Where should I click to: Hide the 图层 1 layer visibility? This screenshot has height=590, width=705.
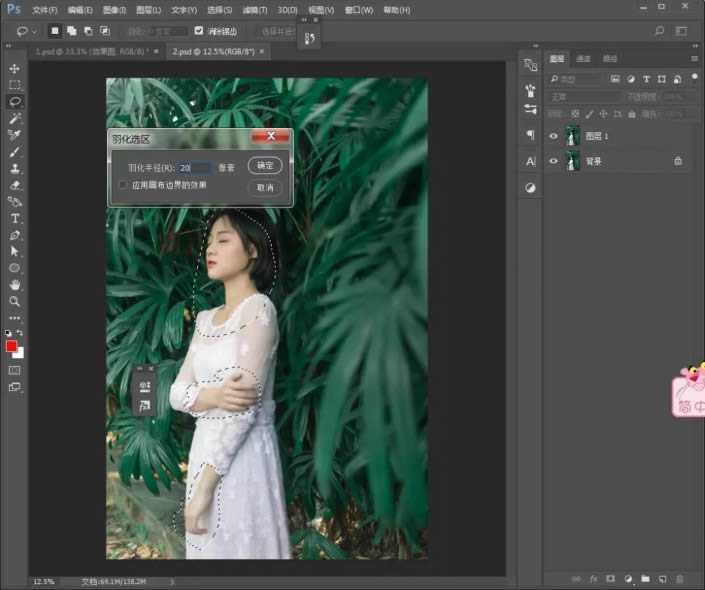[554, 135]
